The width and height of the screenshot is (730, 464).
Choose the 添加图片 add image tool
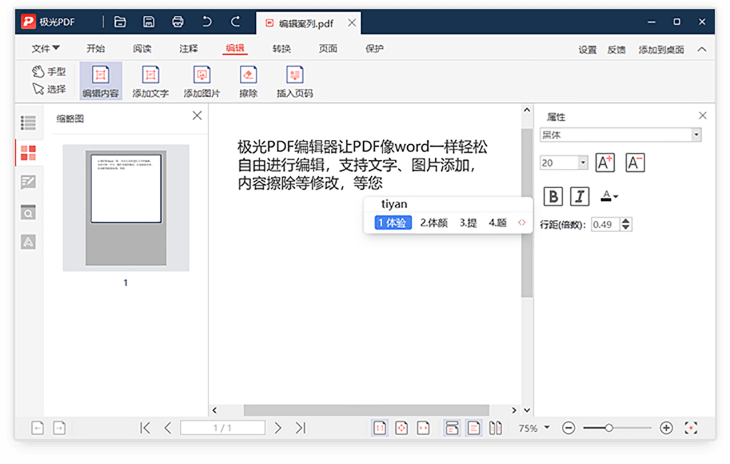click(202, 81)
